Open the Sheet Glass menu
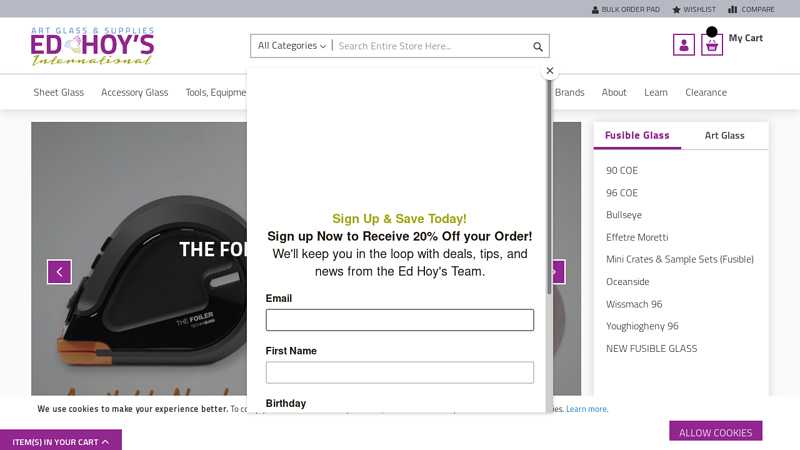Viewport: 800px width, 450px height. pos(59,92)
